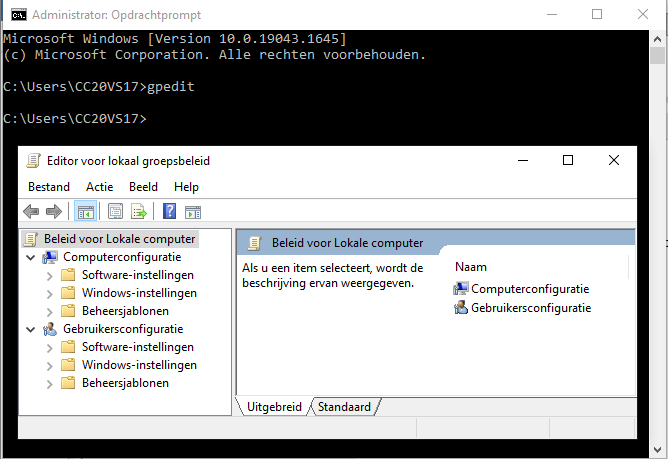Select Computerconfiguratie text in Naam list
The image size is (668, 459).
tap(530, 289)
